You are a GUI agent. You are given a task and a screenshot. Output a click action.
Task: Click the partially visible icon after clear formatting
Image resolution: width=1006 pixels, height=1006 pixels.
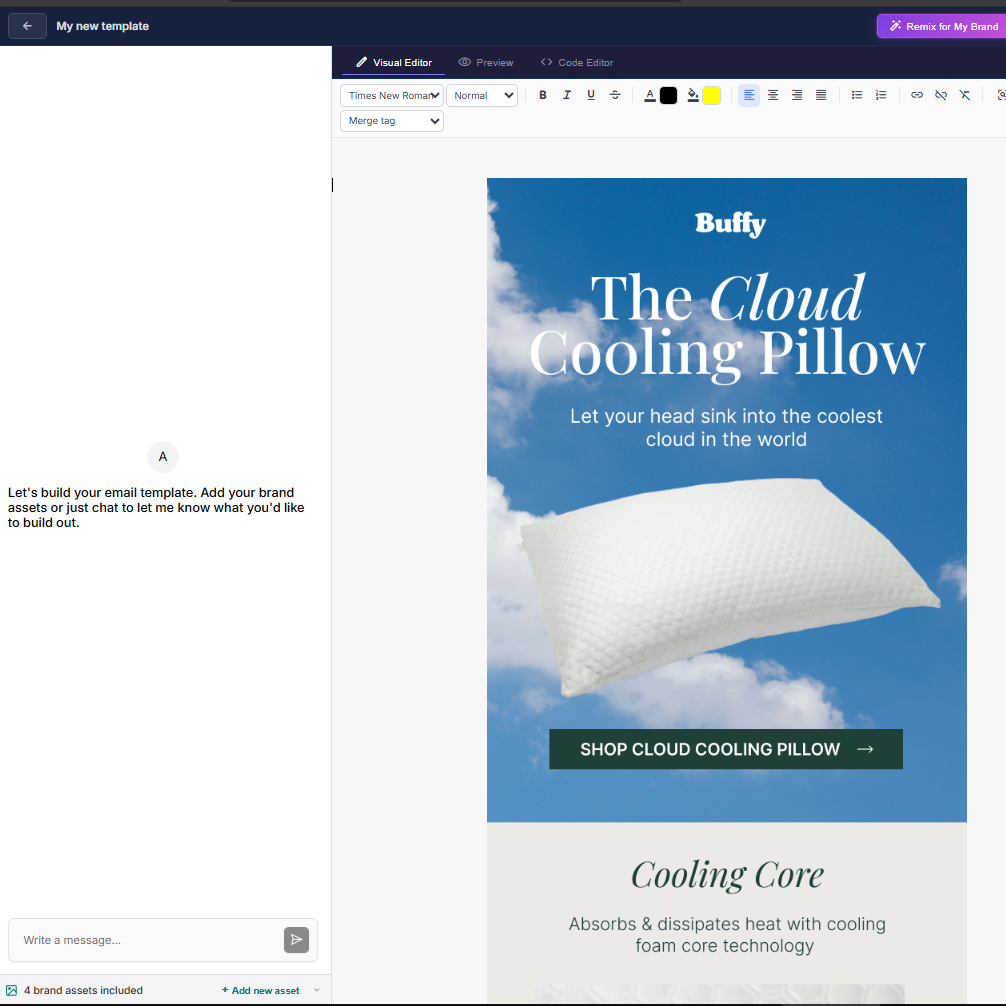point(1001,95)
